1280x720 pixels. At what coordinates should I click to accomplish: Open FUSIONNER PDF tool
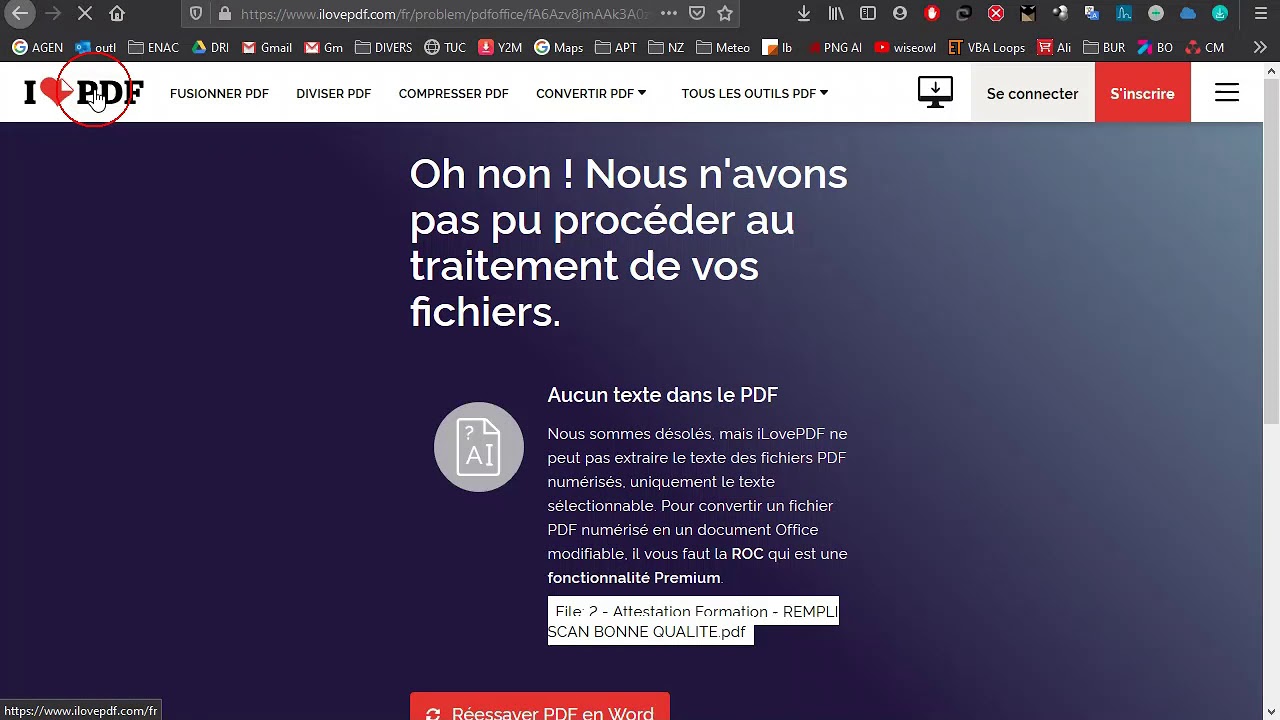(219, 93)
